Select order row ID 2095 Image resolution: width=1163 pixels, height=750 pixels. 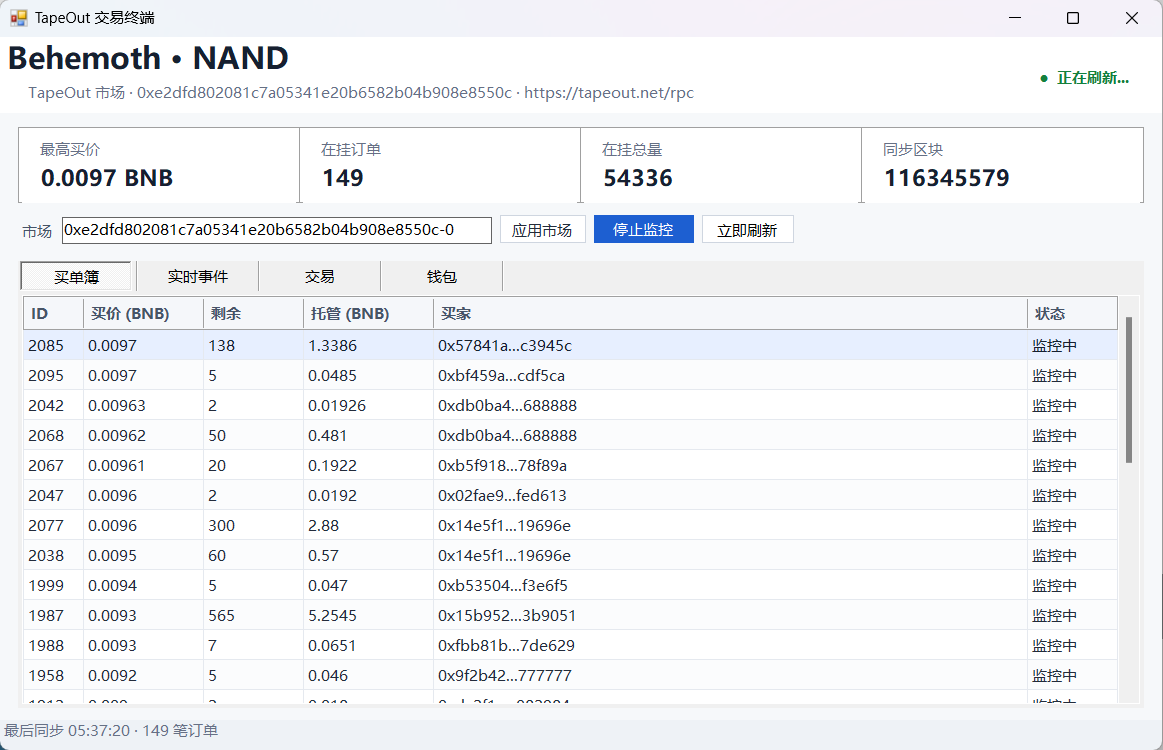pos(570,375)
